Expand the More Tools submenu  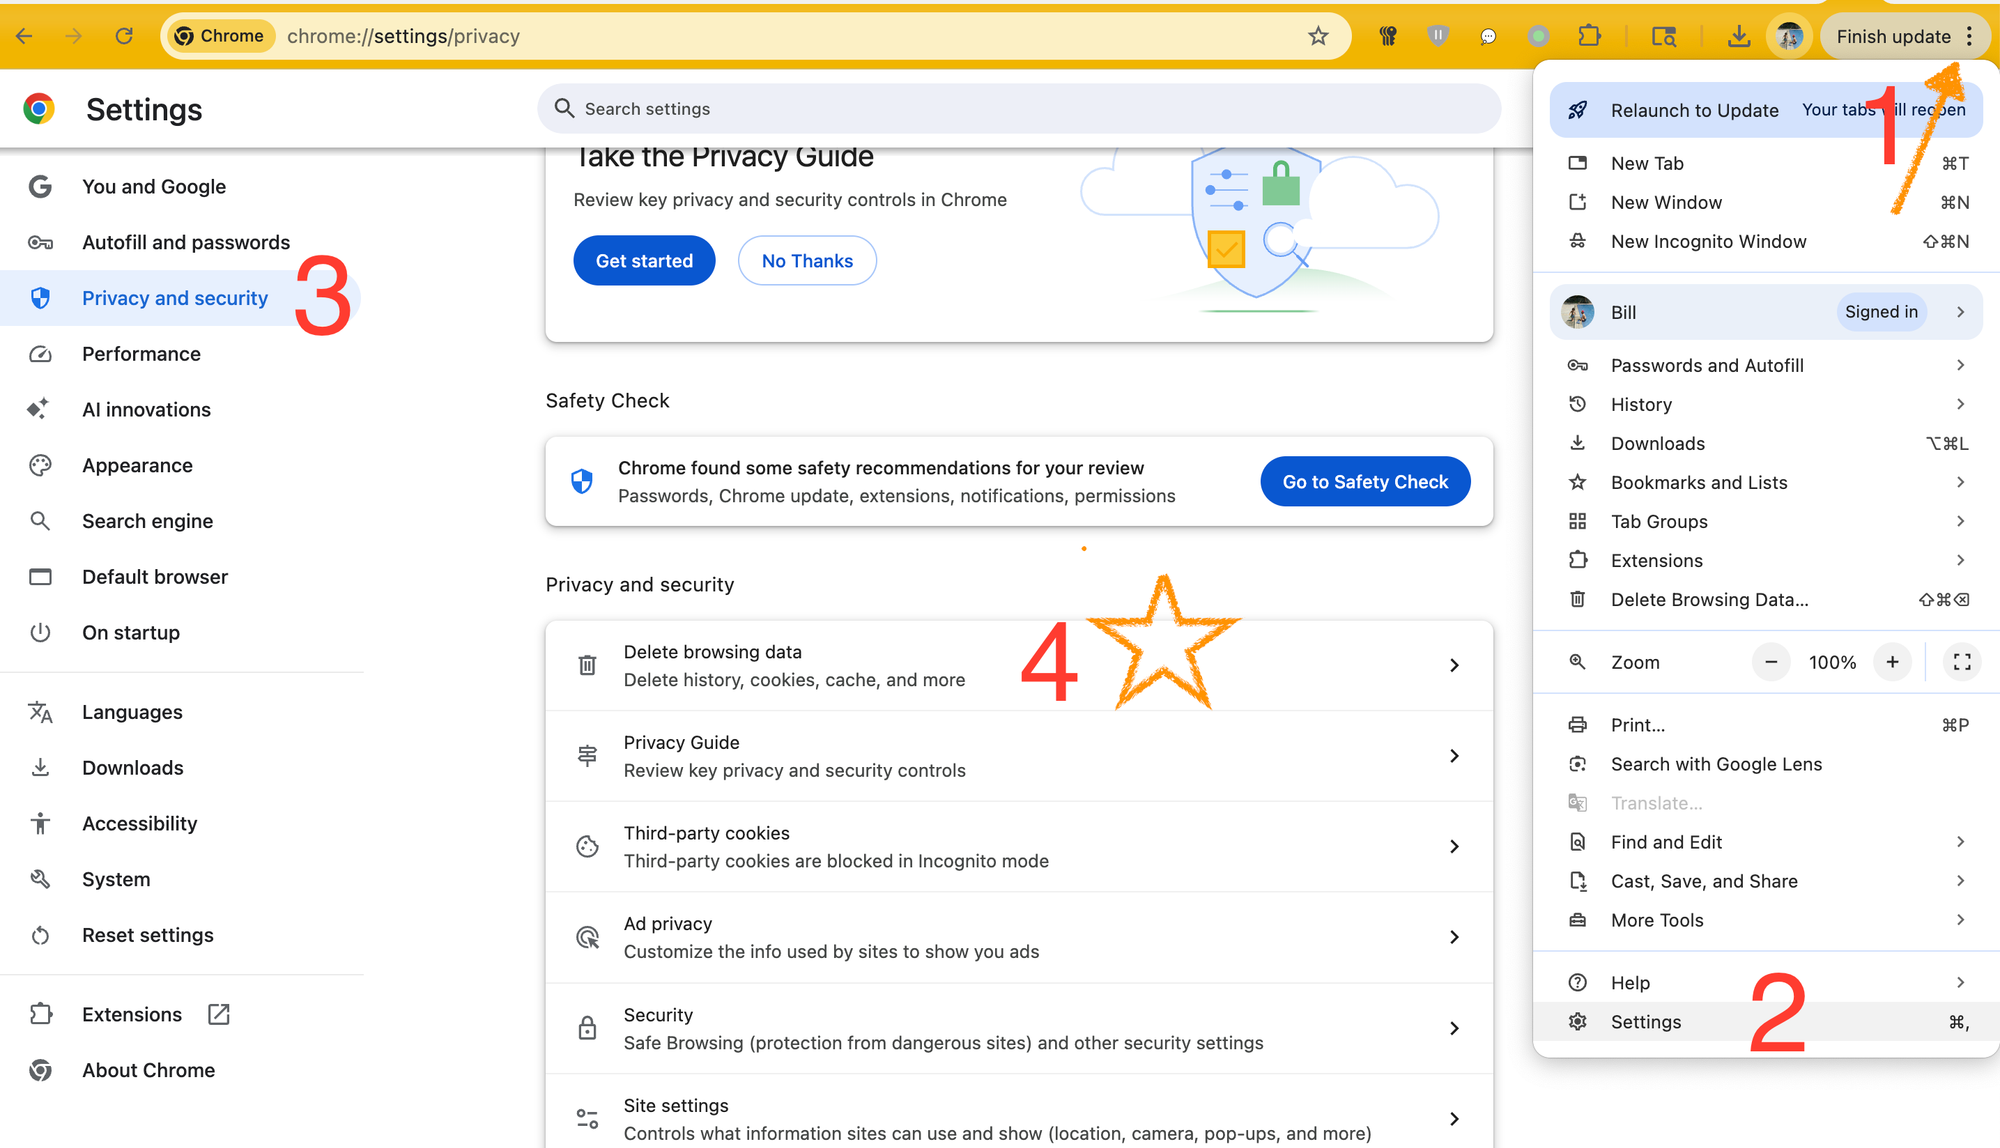[x=1766, y=920]
